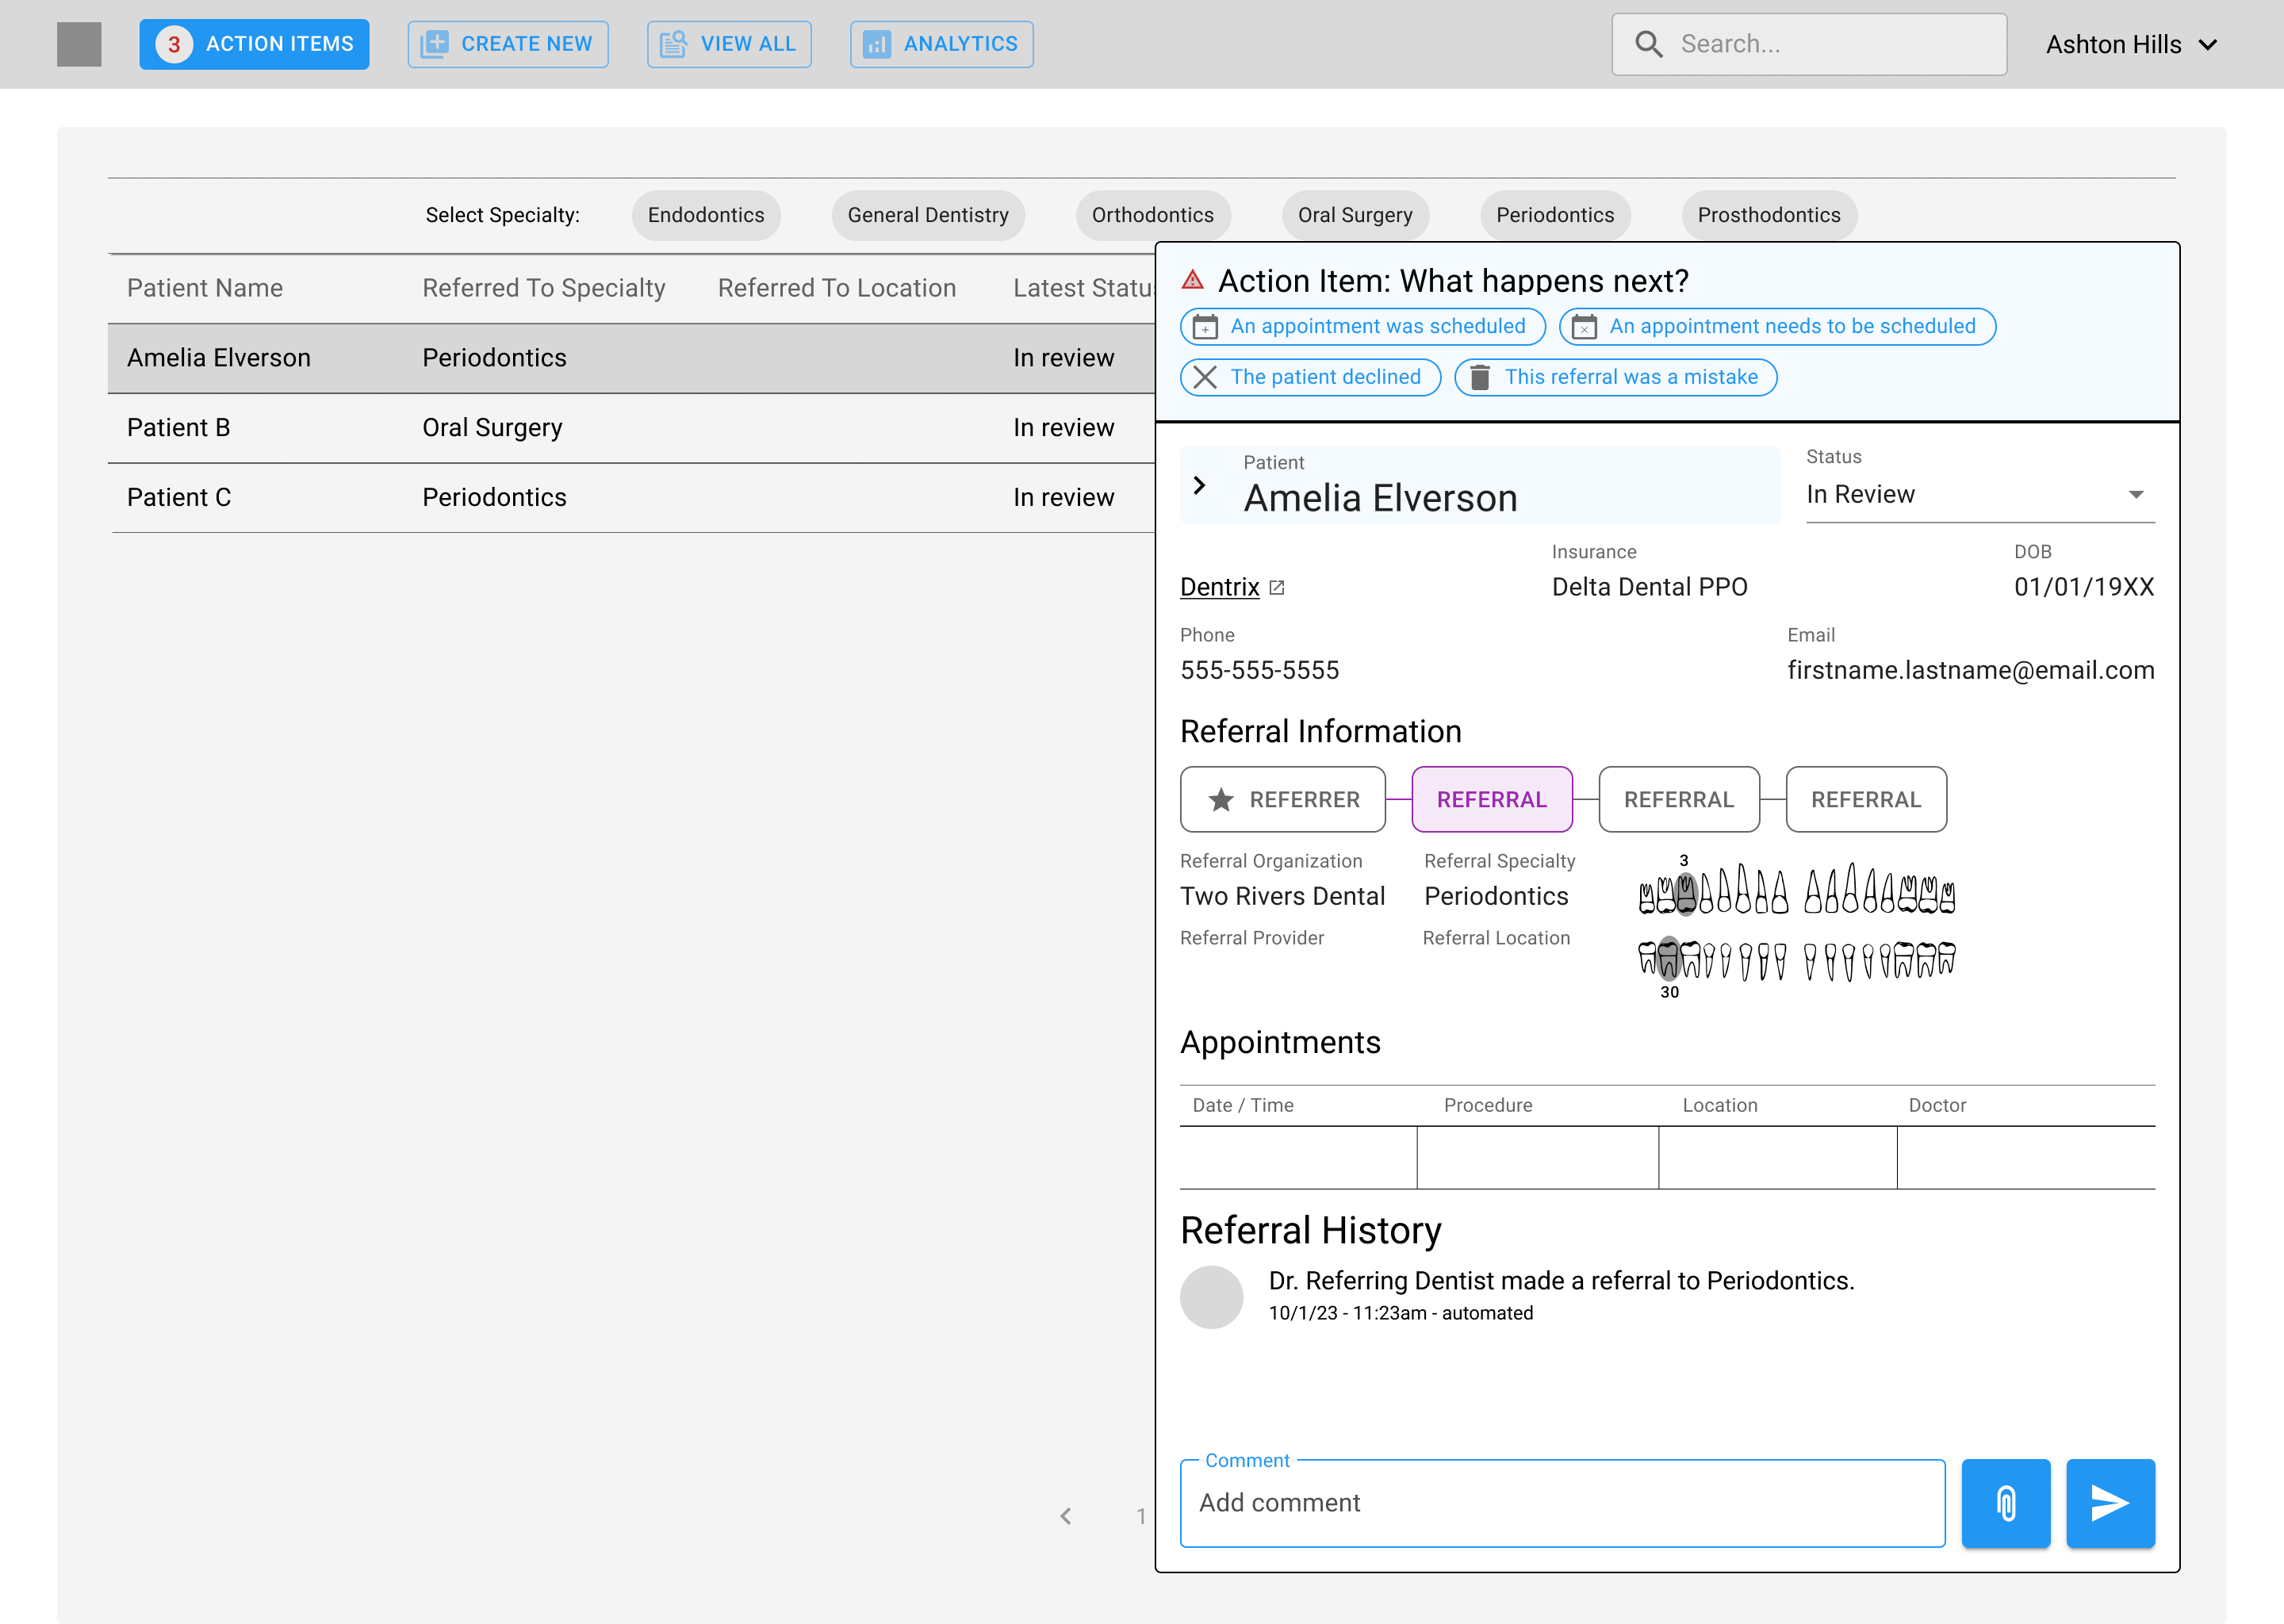Click the send comment arrow button
Image resolution: width=2284 pixels, height=1624 pixels.
point(2110,1503)
